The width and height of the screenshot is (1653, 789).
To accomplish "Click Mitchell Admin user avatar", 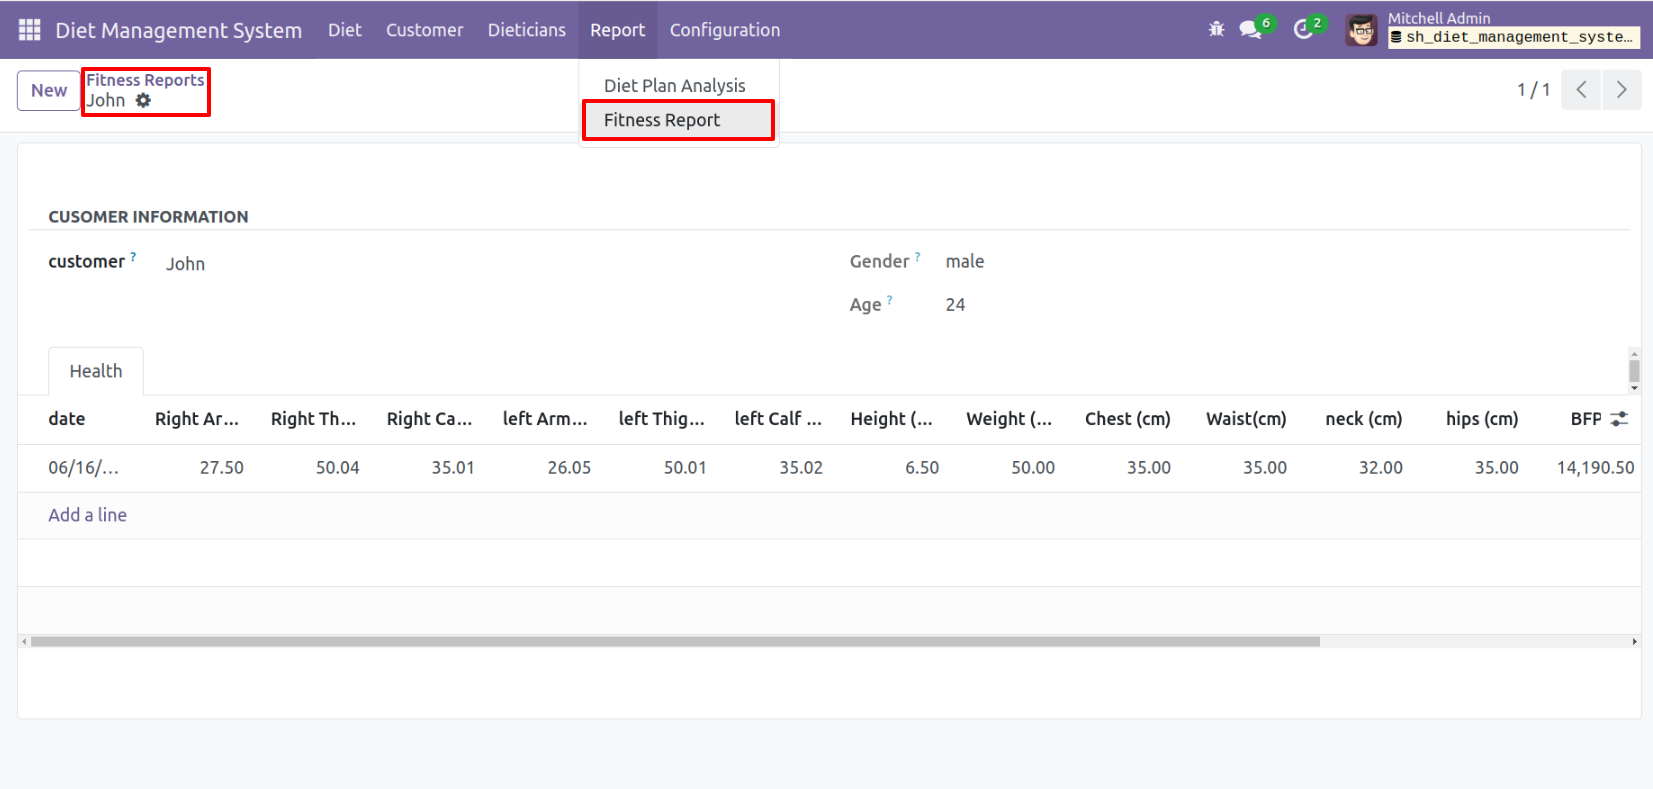I will point(1361,30).
